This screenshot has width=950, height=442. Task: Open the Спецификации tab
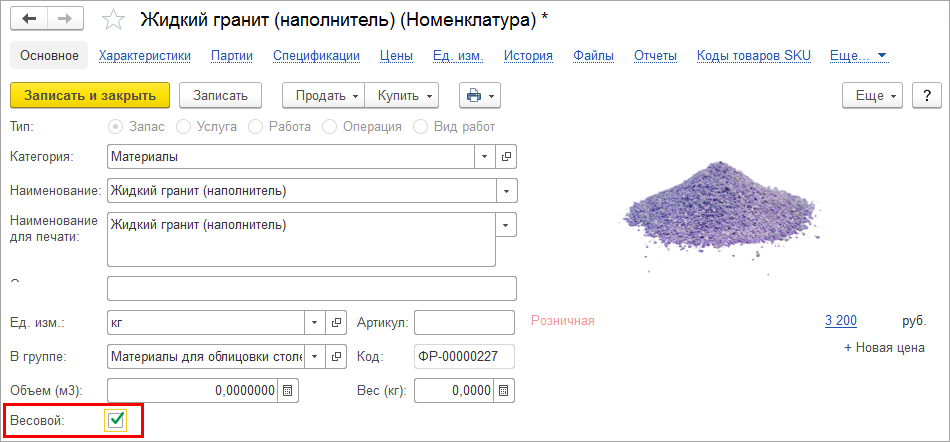(x=316, y=55)
